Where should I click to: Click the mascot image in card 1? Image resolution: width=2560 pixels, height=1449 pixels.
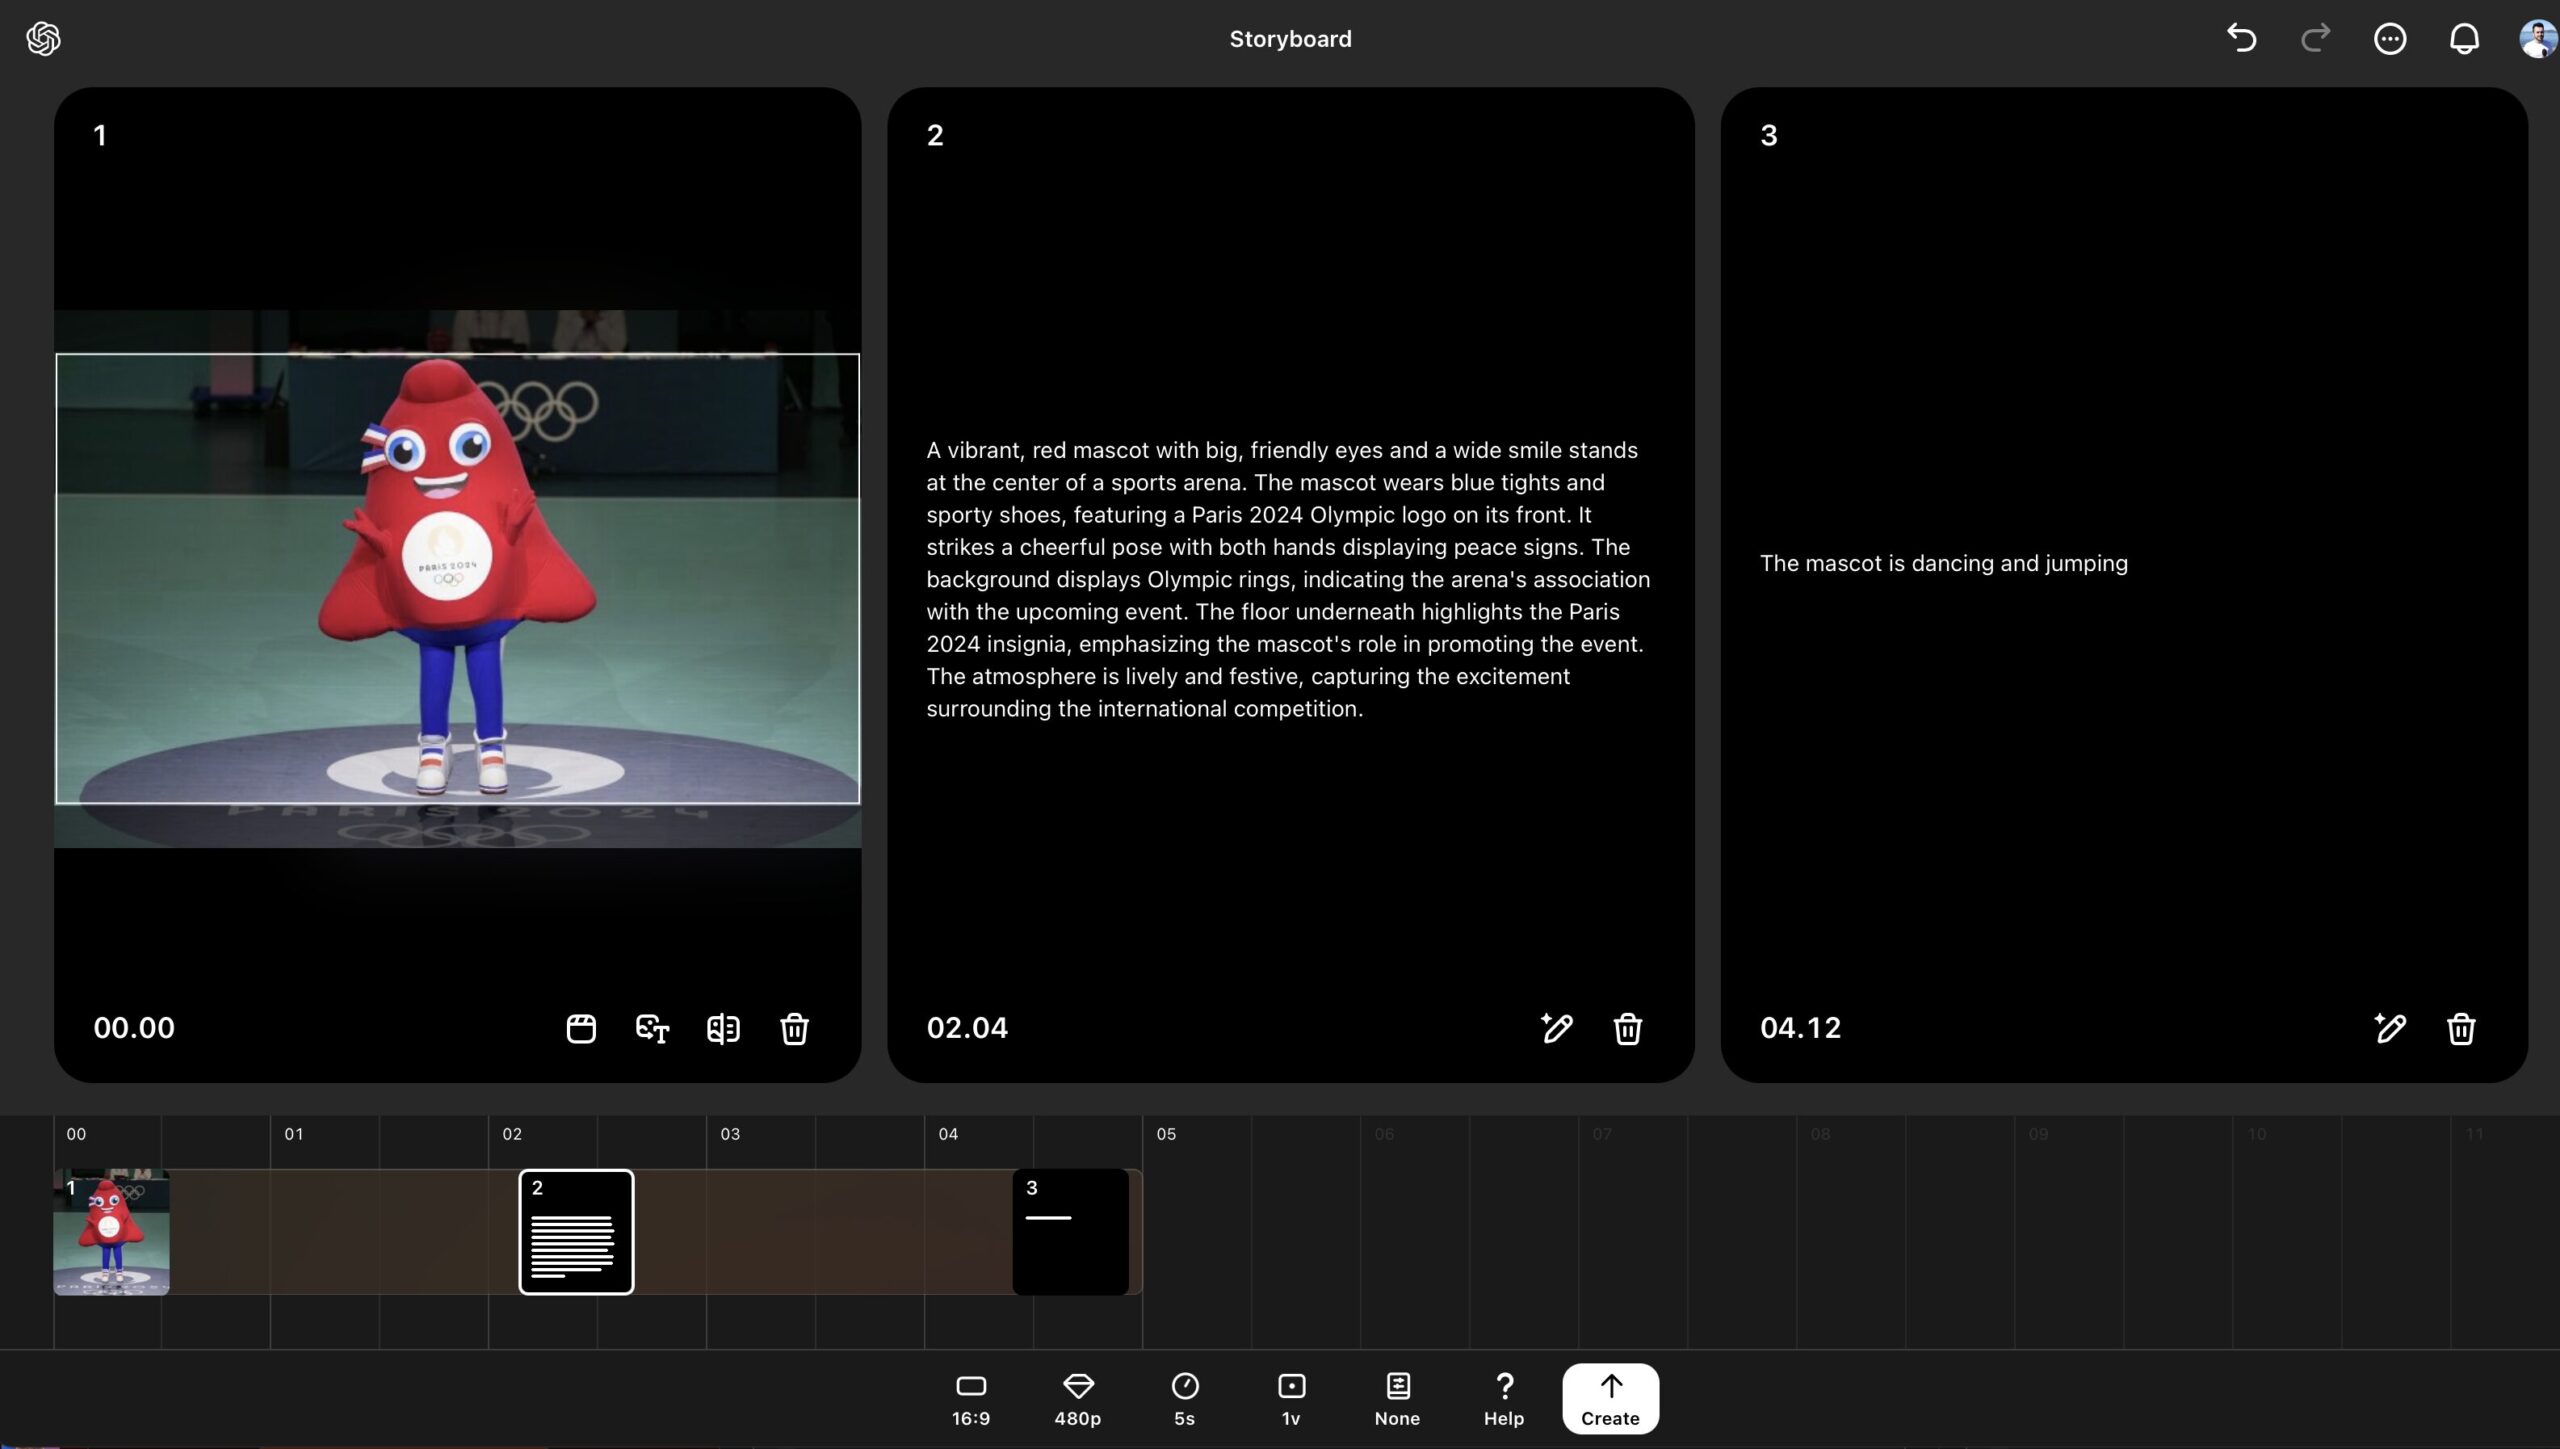point(457,578)
